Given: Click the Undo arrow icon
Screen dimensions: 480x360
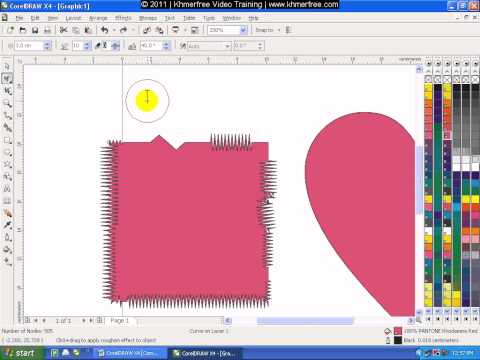Looking at the screenshot, I should pos(105,30).
